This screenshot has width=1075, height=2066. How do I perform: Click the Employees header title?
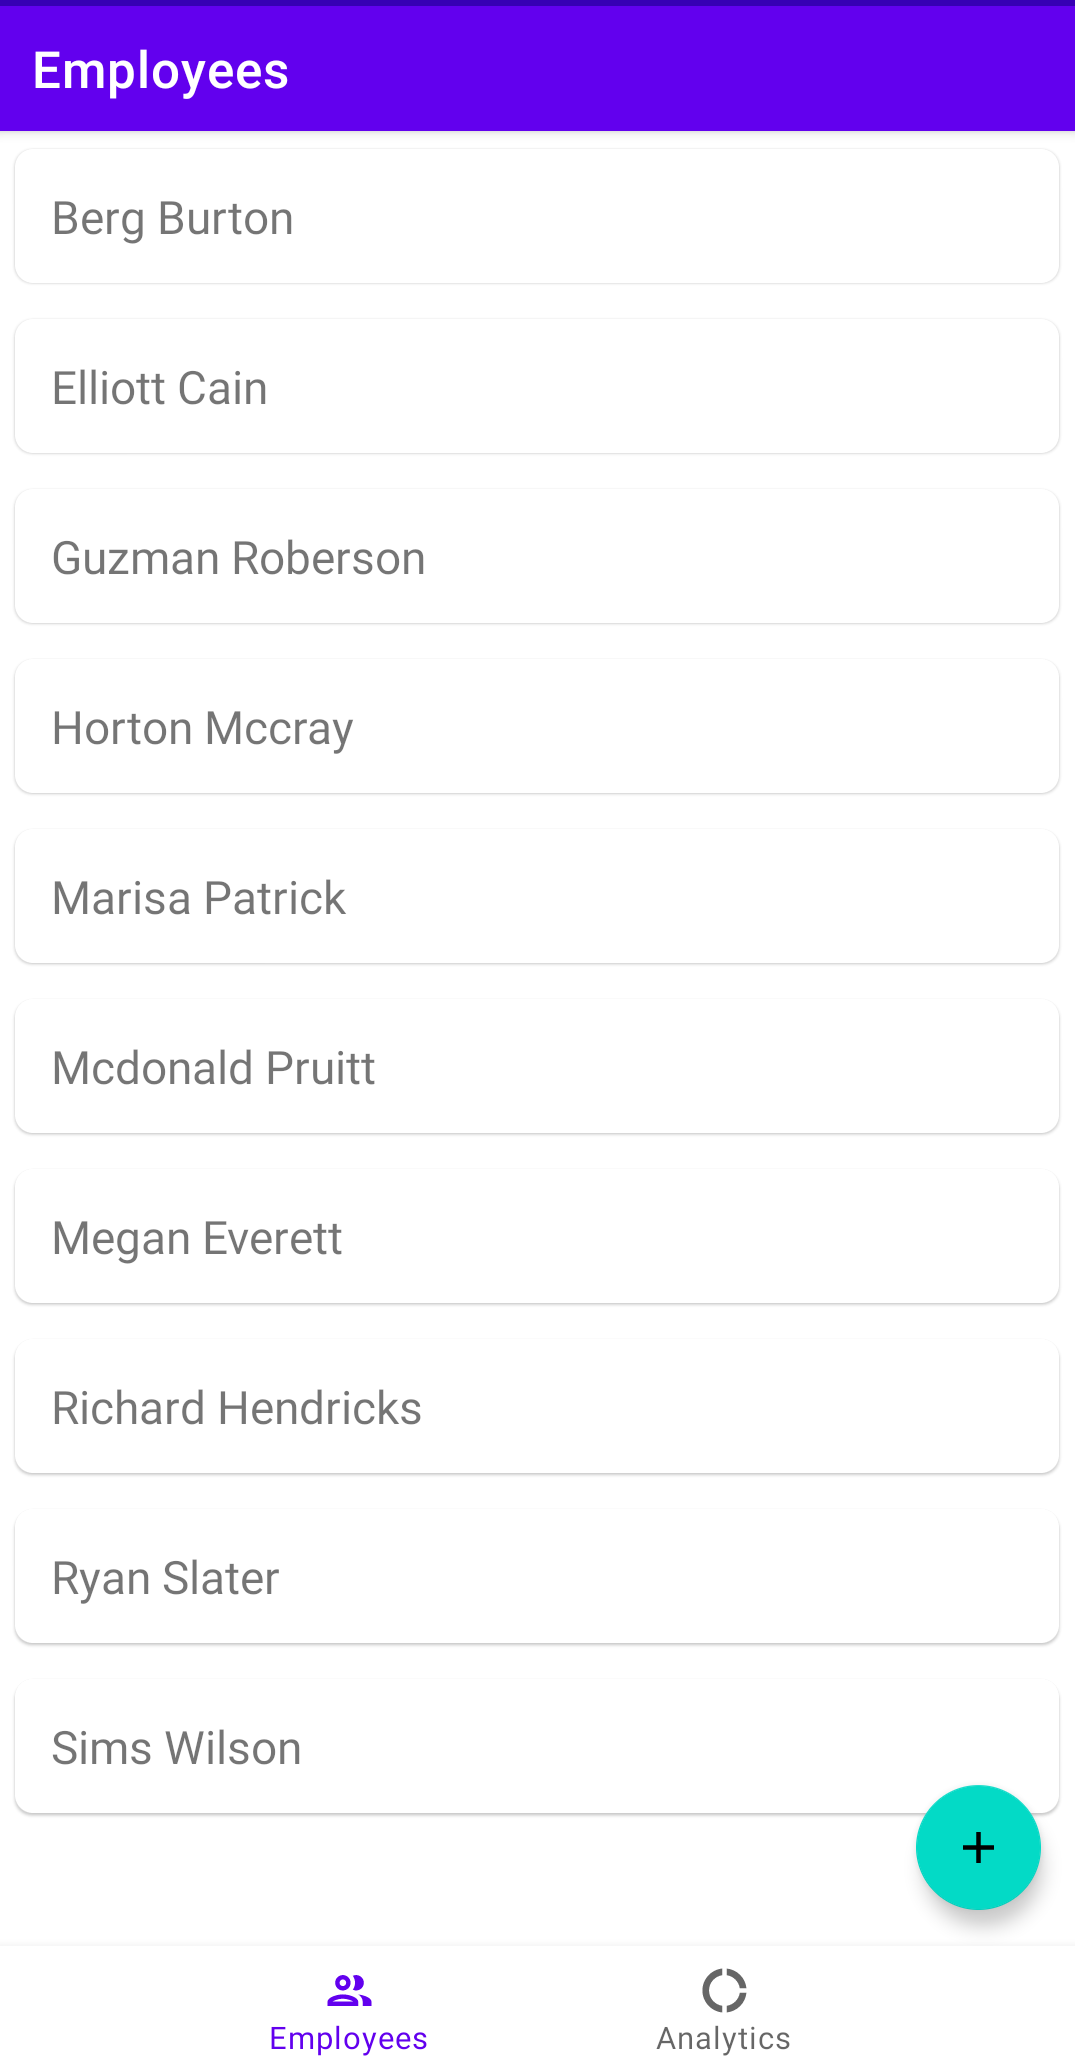click(161, 71)
